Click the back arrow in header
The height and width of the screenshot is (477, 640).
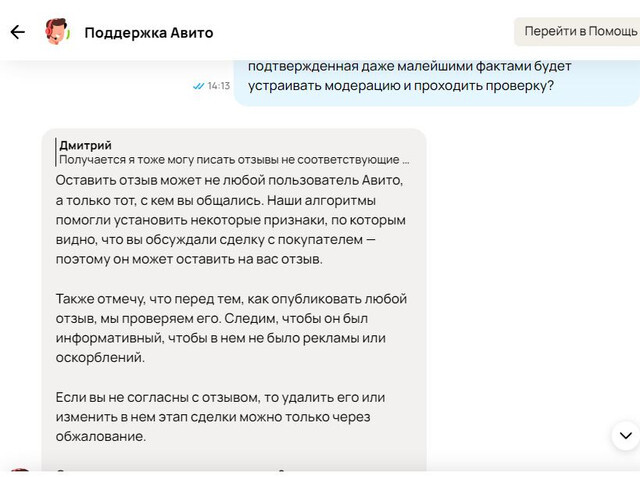tap(17, 32)
